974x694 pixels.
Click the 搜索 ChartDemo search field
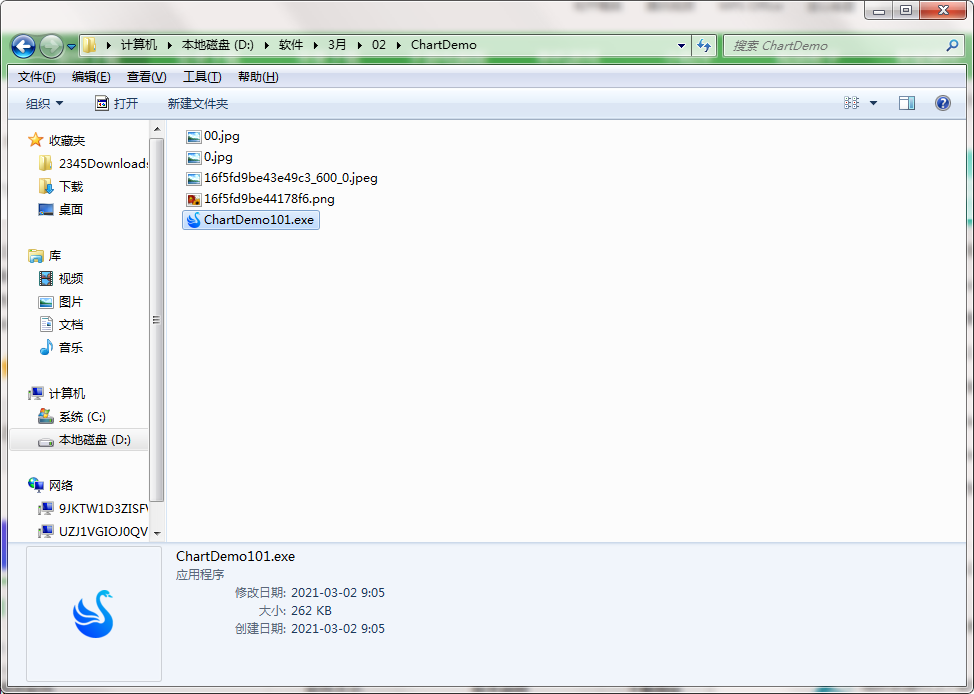pyautogui.click(x=835, y=46)
